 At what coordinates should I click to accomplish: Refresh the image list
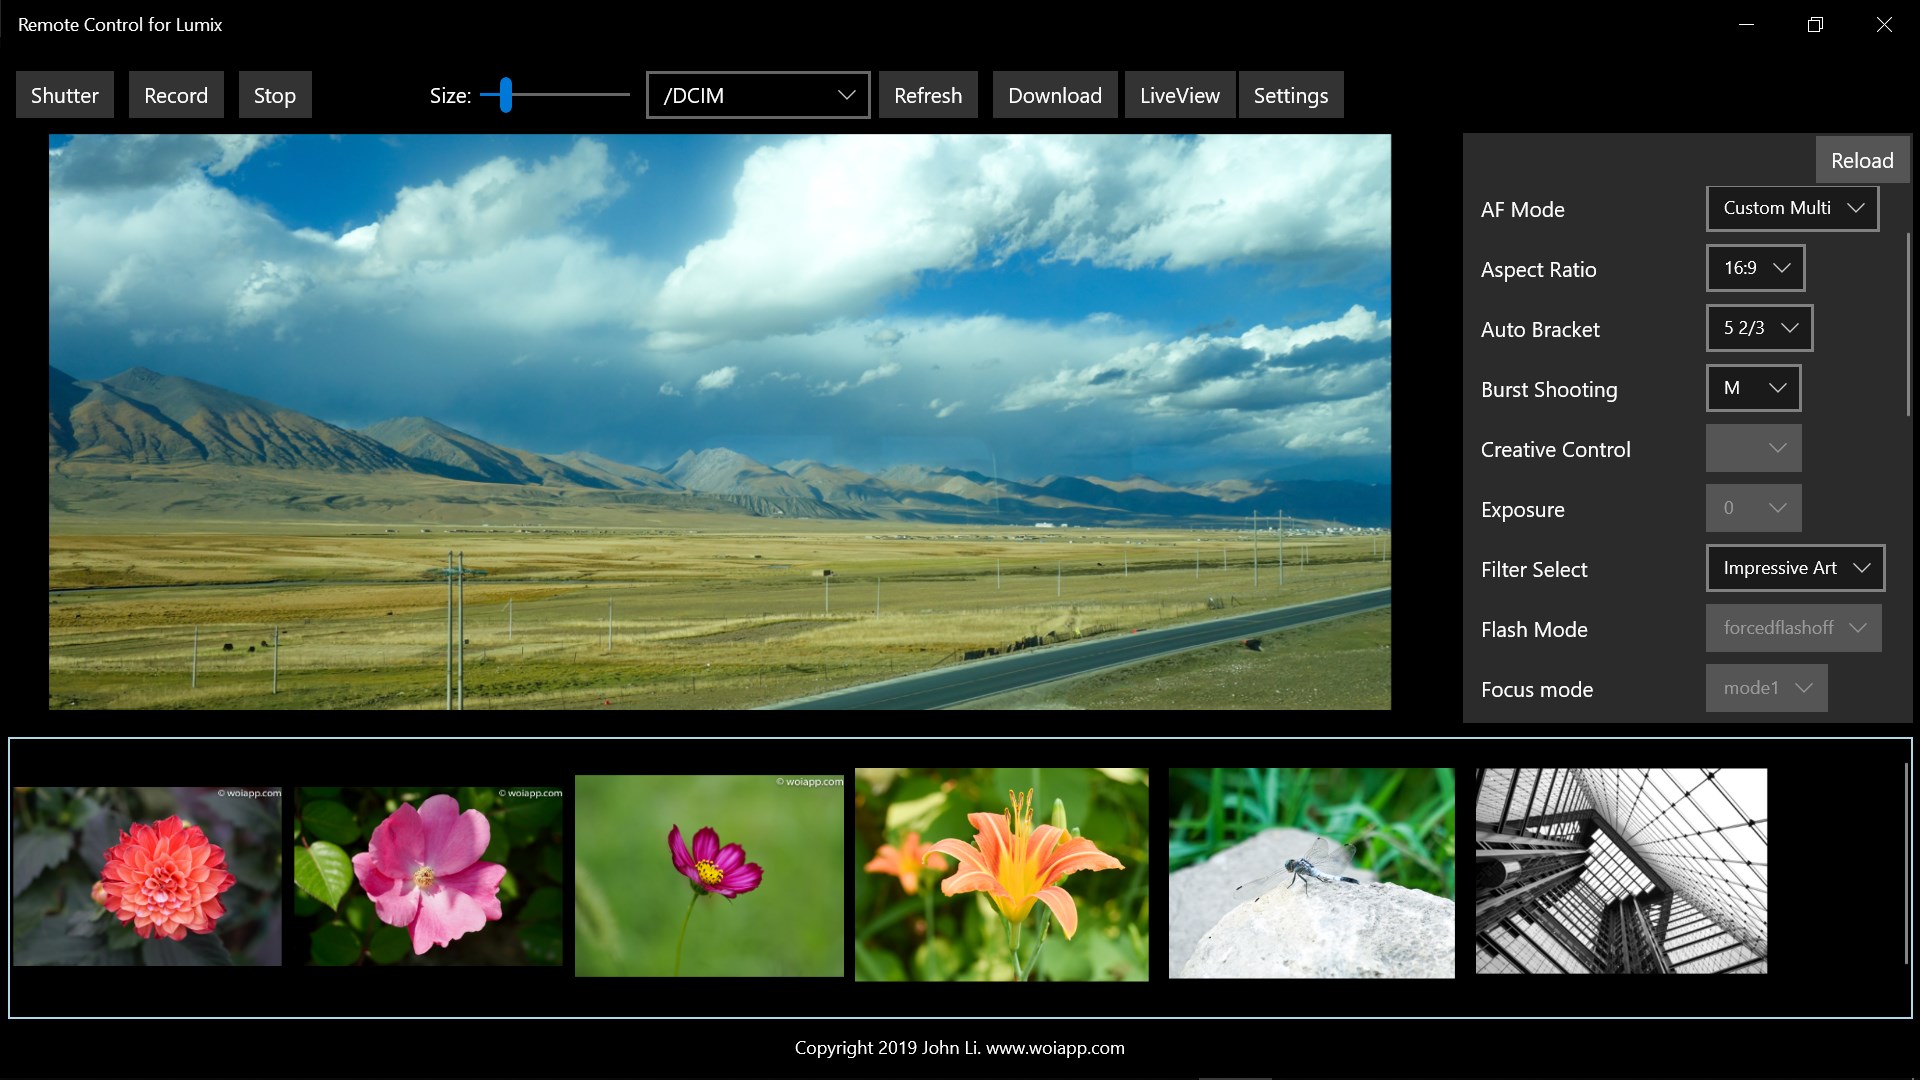tap(927, 94)
